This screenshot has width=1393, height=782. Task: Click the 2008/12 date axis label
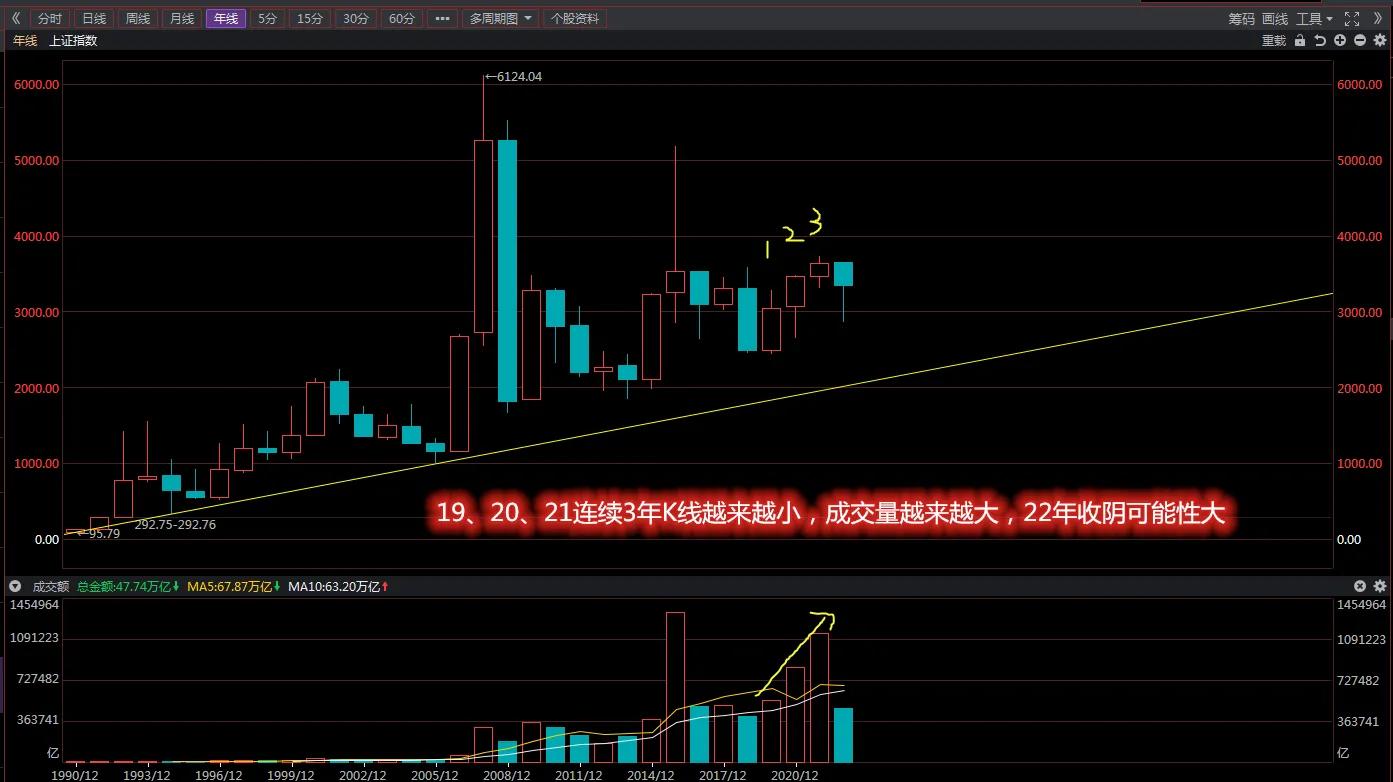click(507, 774)
